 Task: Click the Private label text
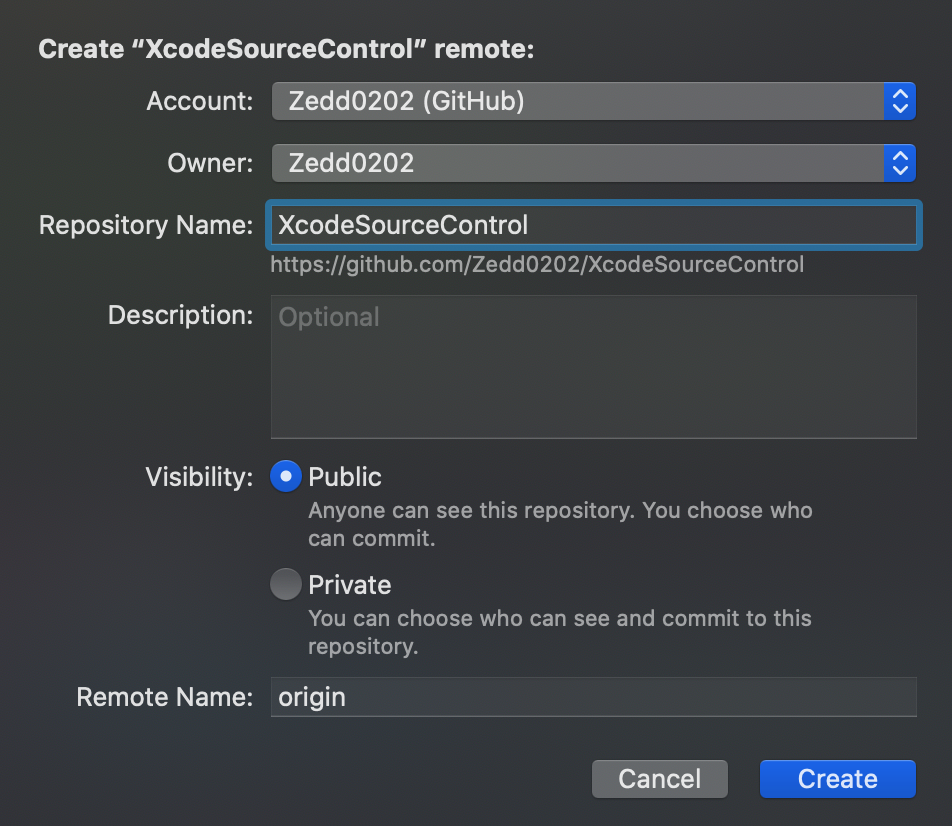pos(350,585)
